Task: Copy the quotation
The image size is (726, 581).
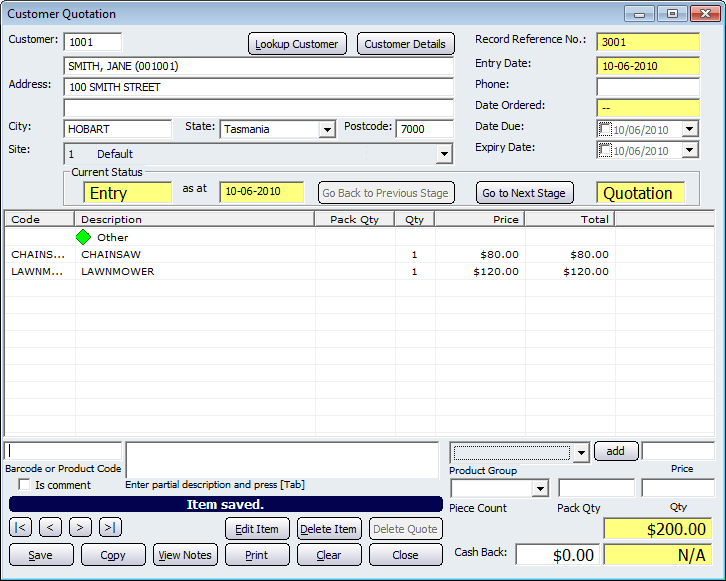Action: pos(113,555)
